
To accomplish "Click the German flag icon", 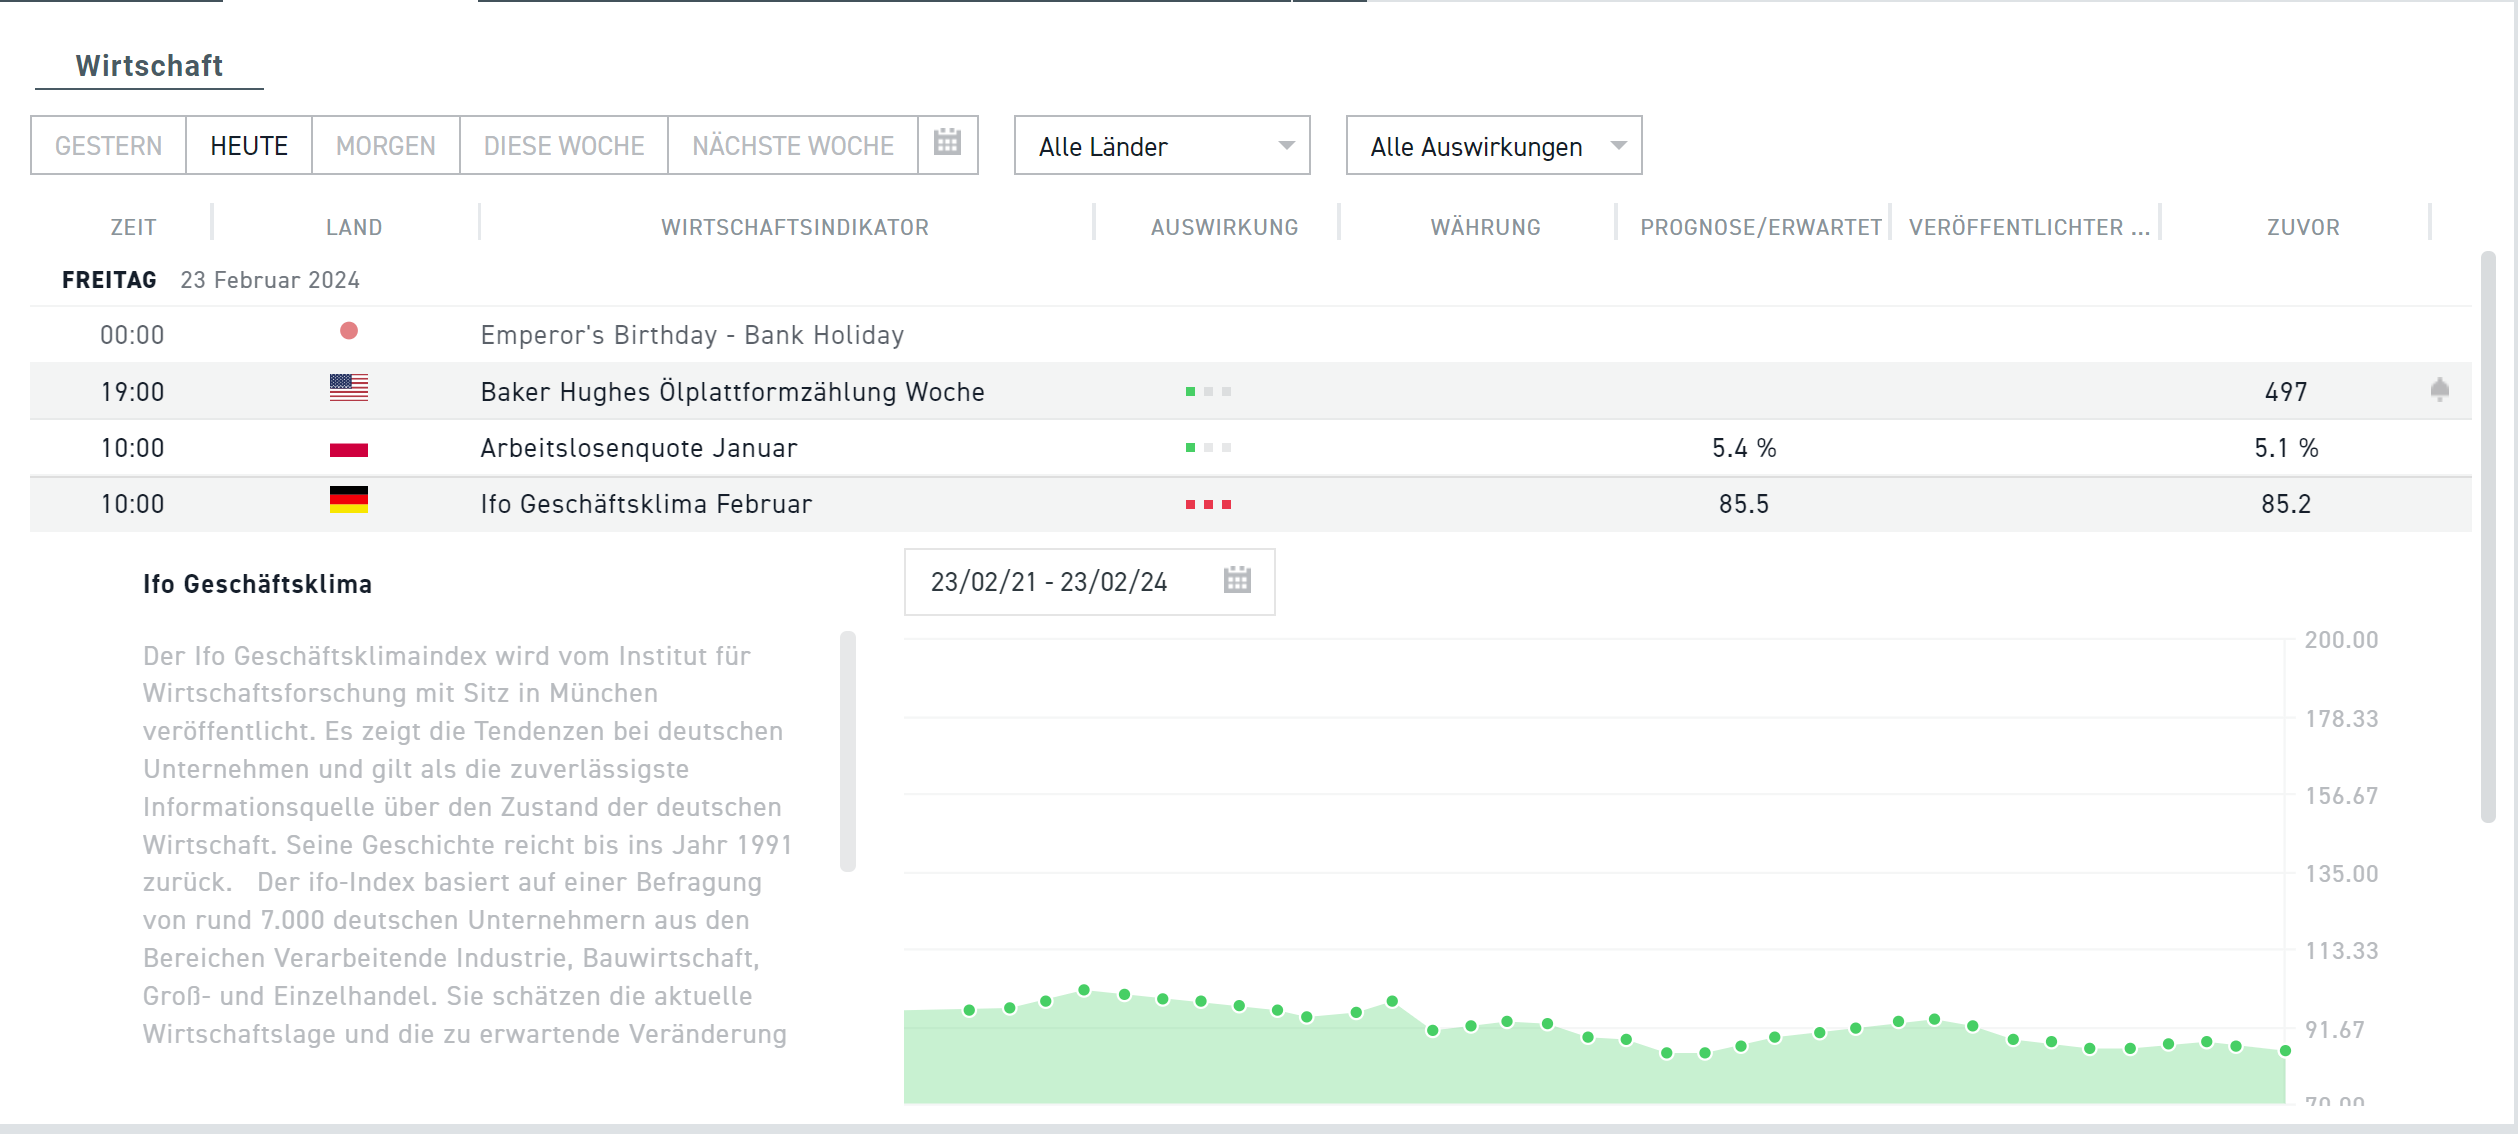I will (x=348, y=500).
